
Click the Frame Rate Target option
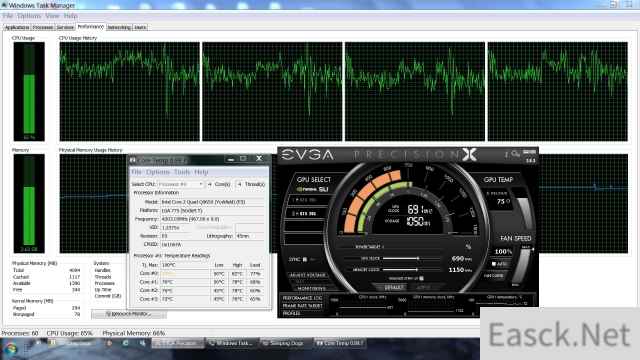(x=302, y=306)
